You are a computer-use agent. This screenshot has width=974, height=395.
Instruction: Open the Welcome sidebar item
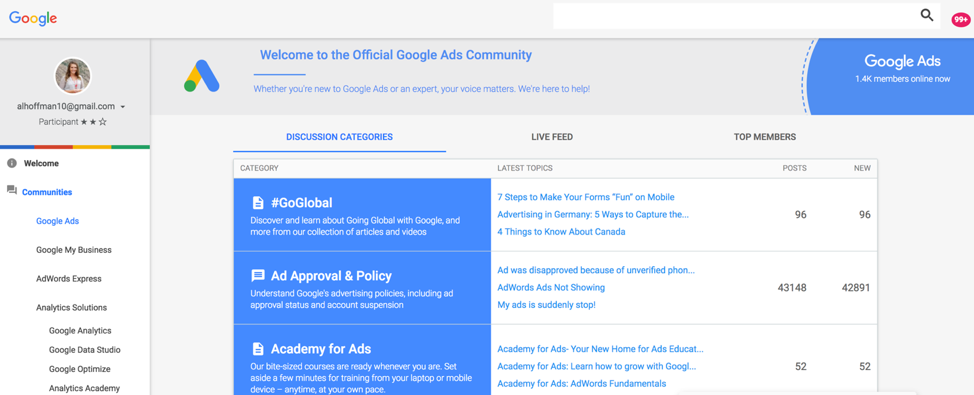pyautogui.click(x=41, y=163)
